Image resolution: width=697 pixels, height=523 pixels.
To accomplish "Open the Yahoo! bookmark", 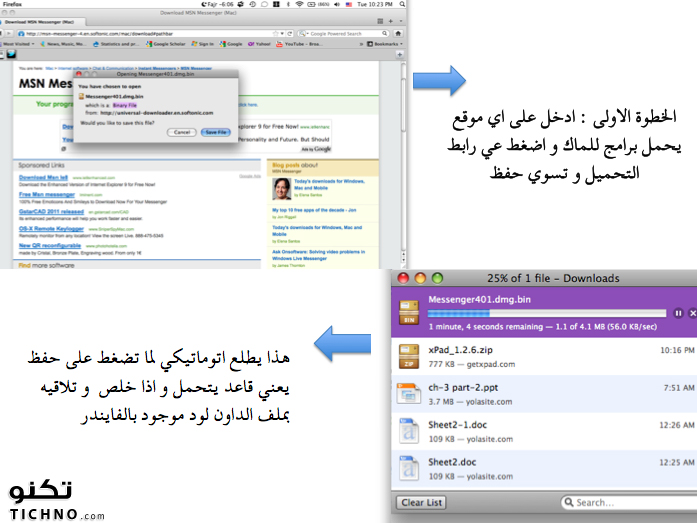I will coord(259,44).
